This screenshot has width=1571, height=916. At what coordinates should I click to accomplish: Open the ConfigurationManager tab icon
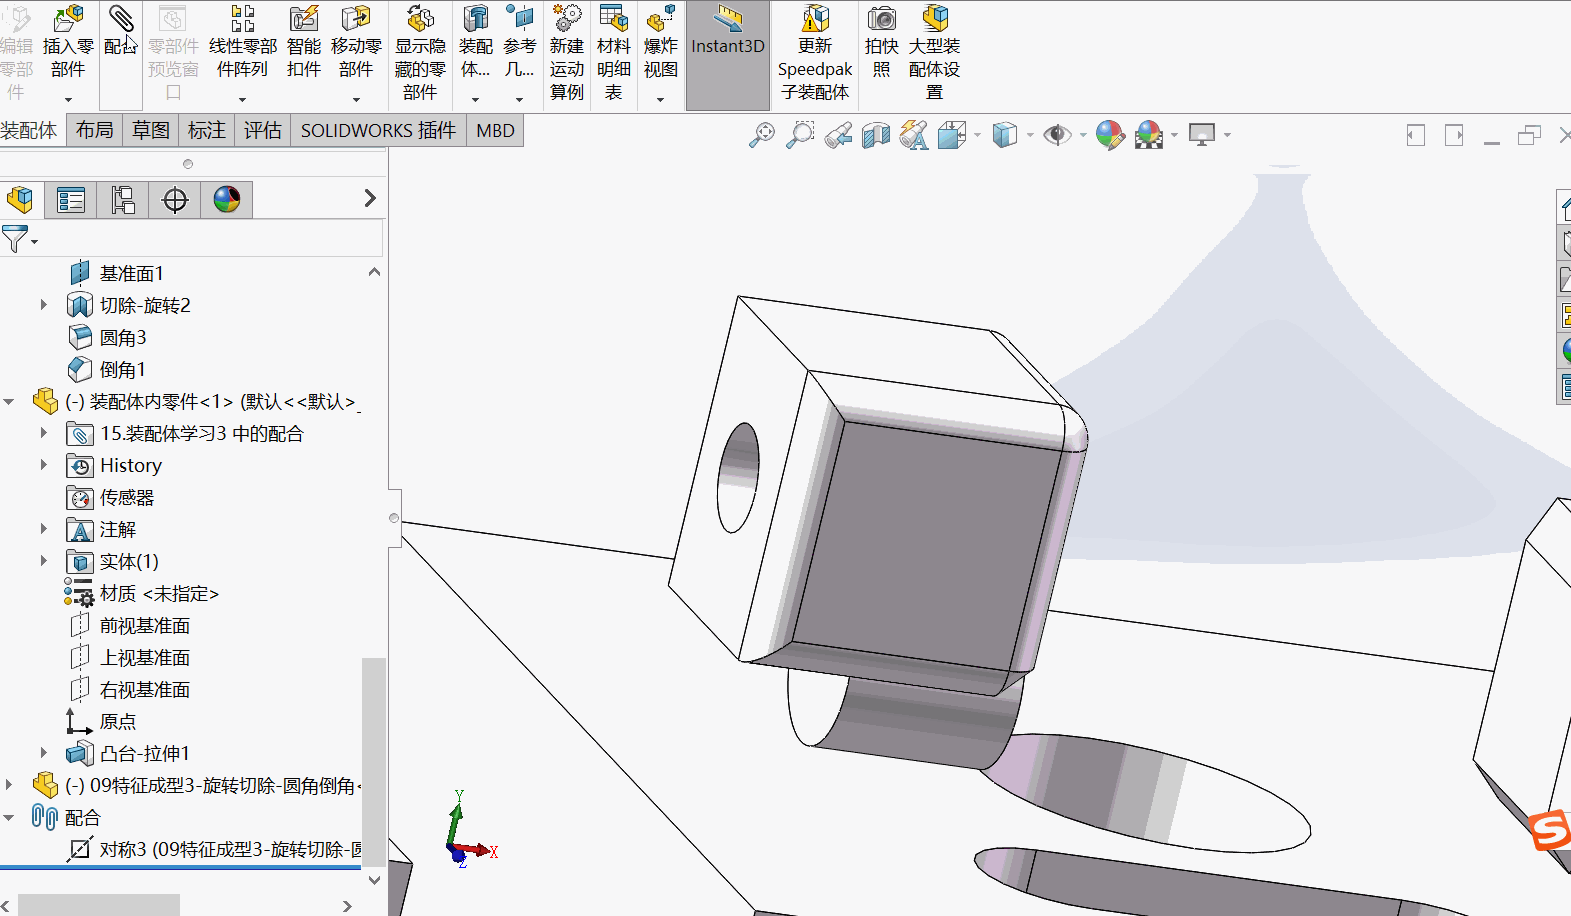tap(123, 200)
